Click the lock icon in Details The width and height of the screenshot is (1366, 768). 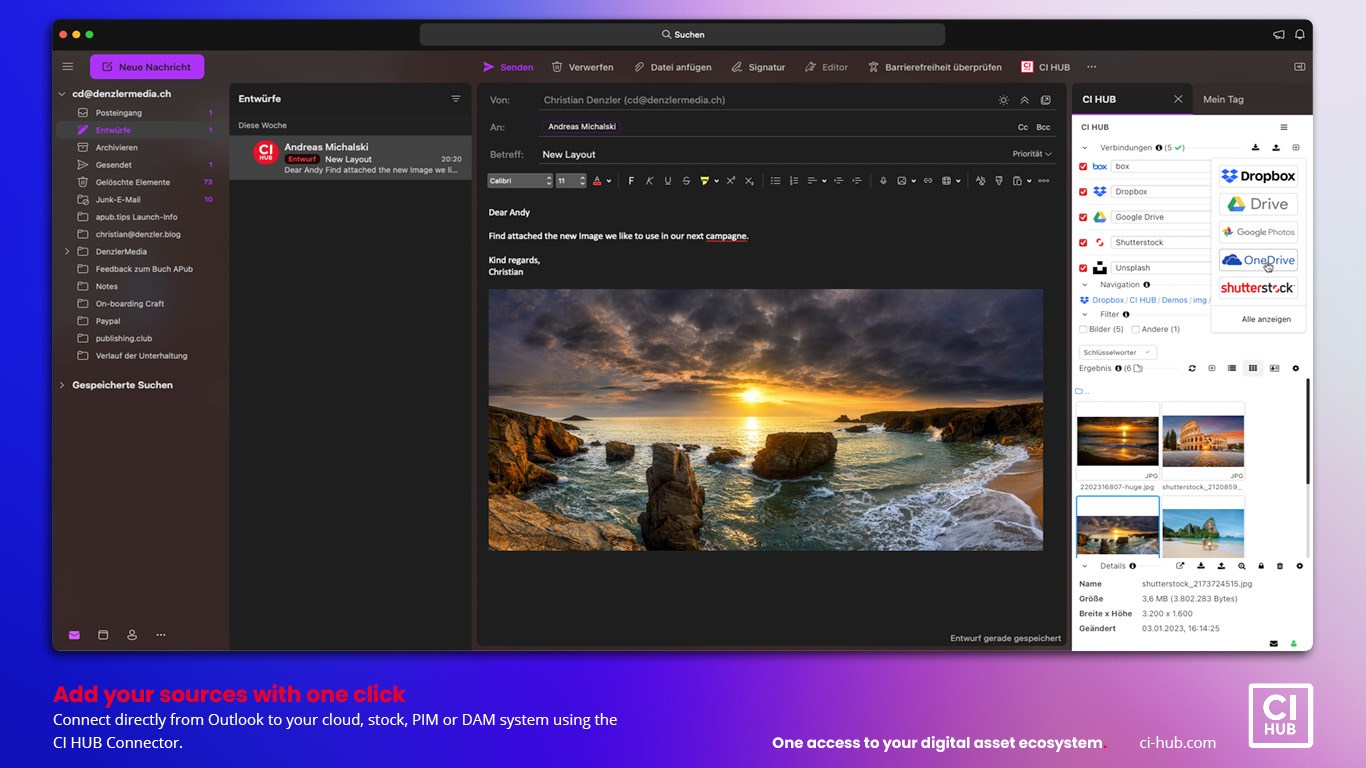pos(1261,566)
